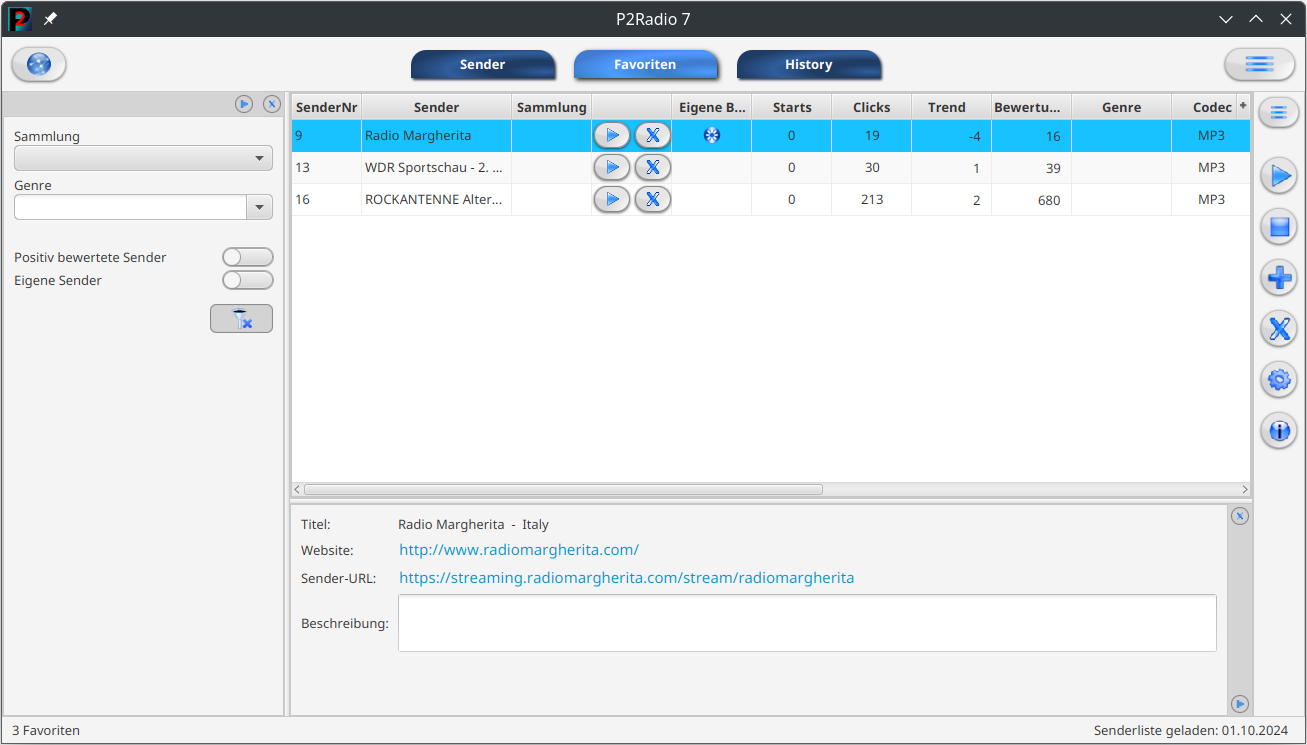Click the title text 'Radio Margherita - Italy'
The height and width of the screenshot is (745, 1307).
473,525
